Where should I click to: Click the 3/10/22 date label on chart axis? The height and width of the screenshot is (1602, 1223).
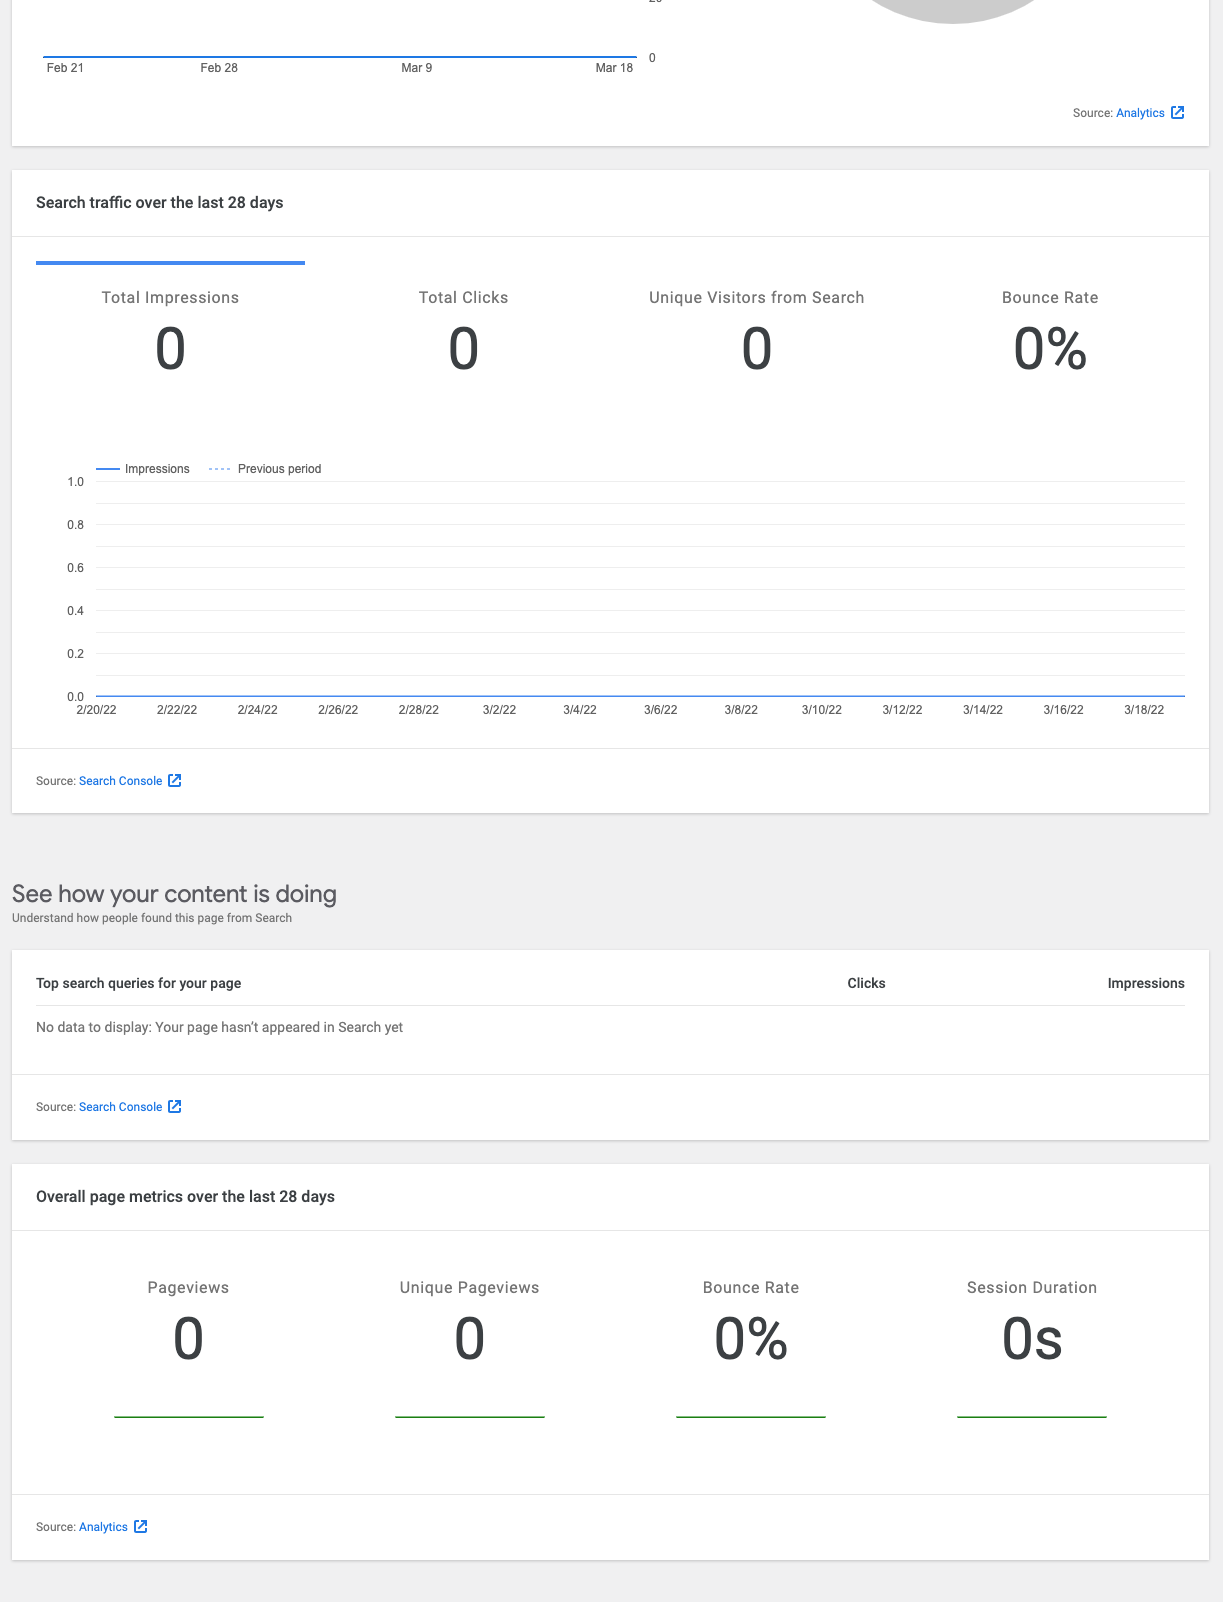pyautogui.click(x=822, y=710)
